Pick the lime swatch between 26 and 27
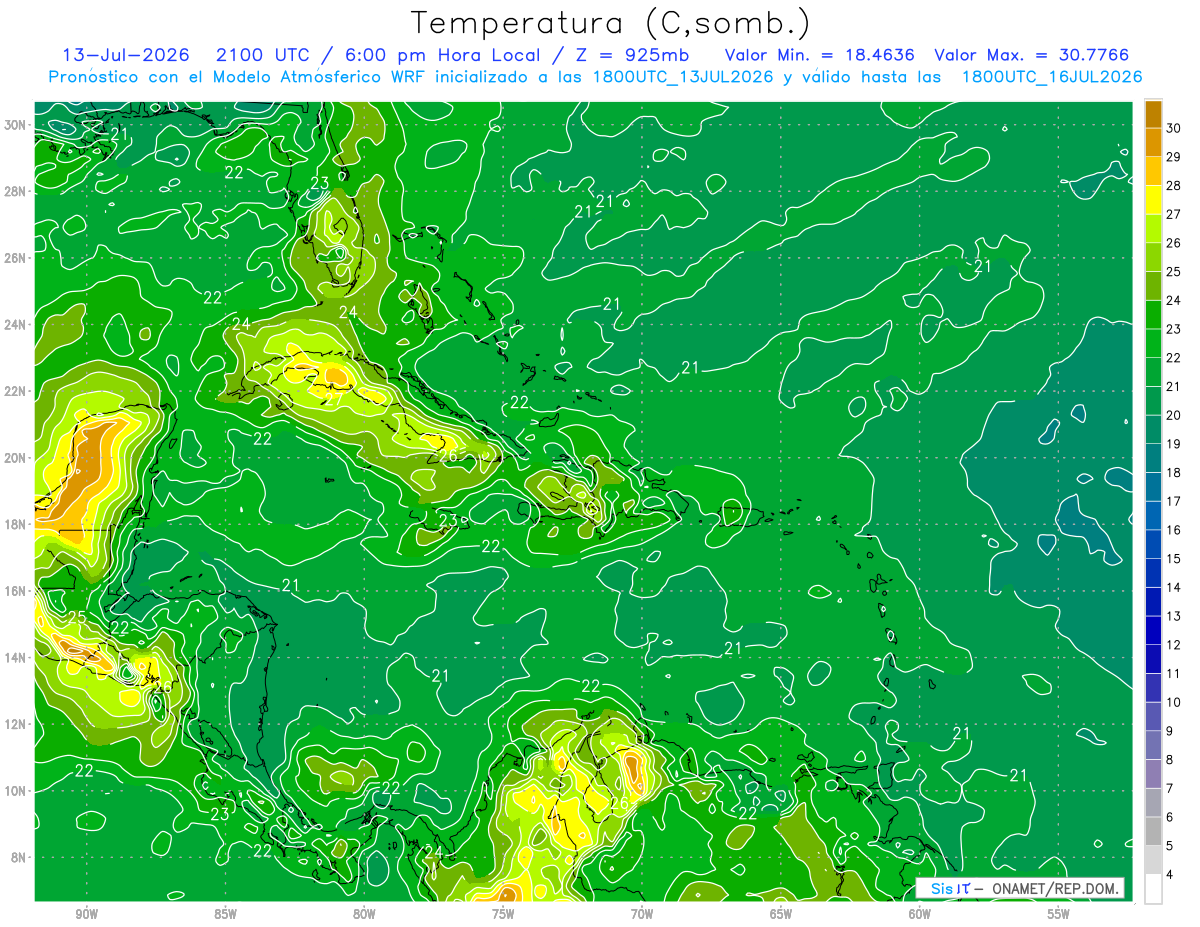 click(x=1153, y=228)
